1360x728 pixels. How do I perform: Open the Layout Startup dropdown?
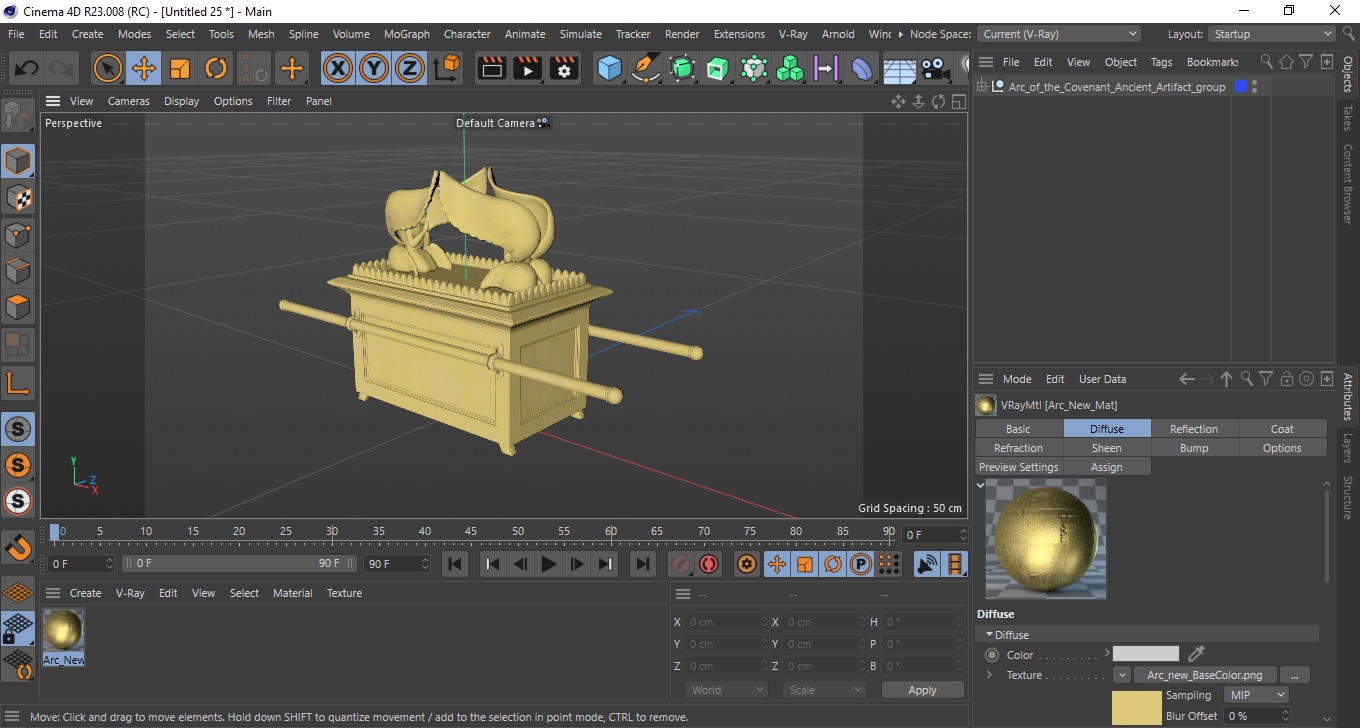point(1272,34)
